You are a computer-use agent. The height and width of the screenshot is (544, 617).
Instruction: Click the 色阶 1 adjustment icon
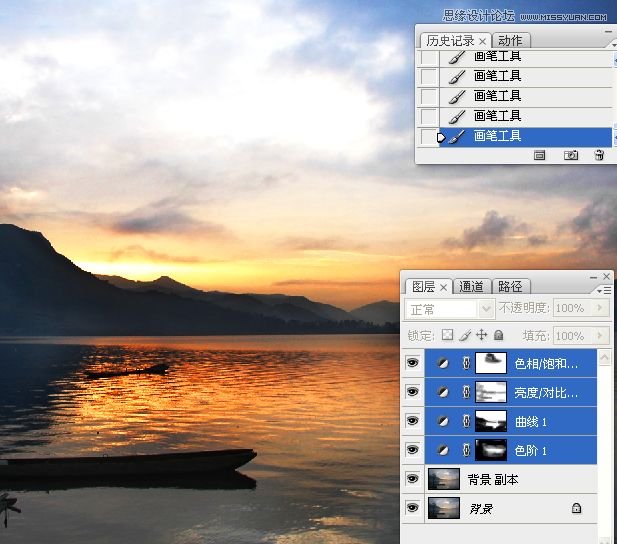[x=443, y=450]
